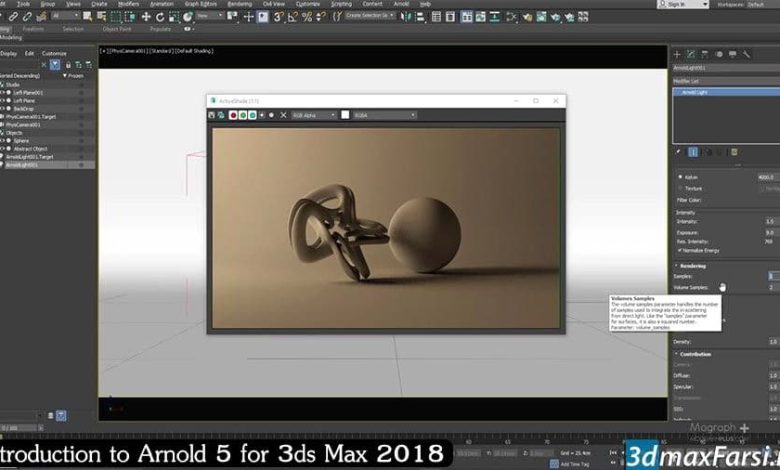Open the RGBA AOV dropdown in ActiveShade
The width and height of the screenshot is (780, 470).
[x=384, y=115]
